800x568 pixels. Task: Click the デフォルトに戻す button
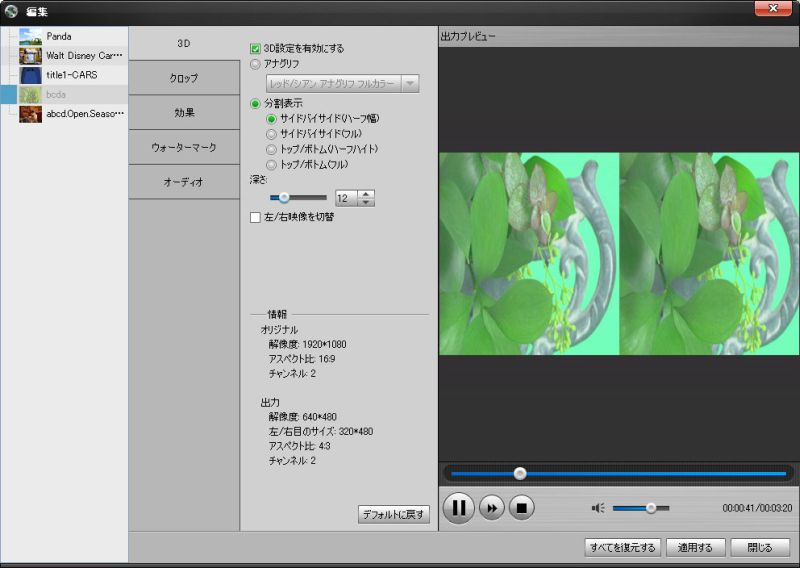393,514
